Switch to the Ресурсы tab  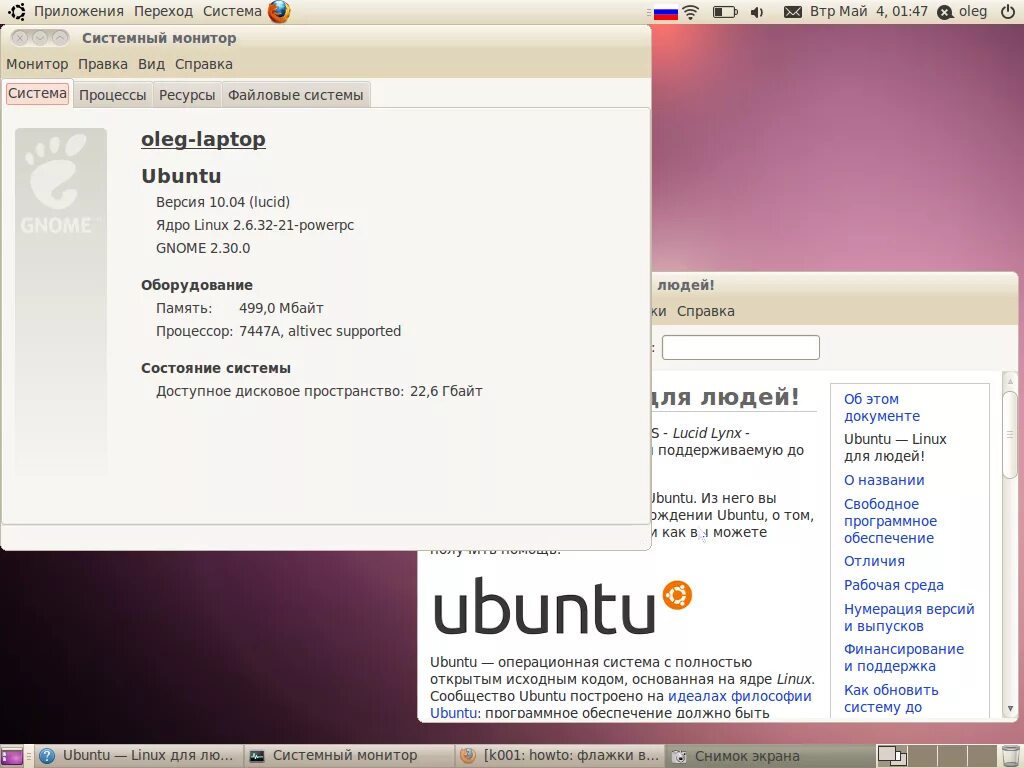[x=187, y=95]
